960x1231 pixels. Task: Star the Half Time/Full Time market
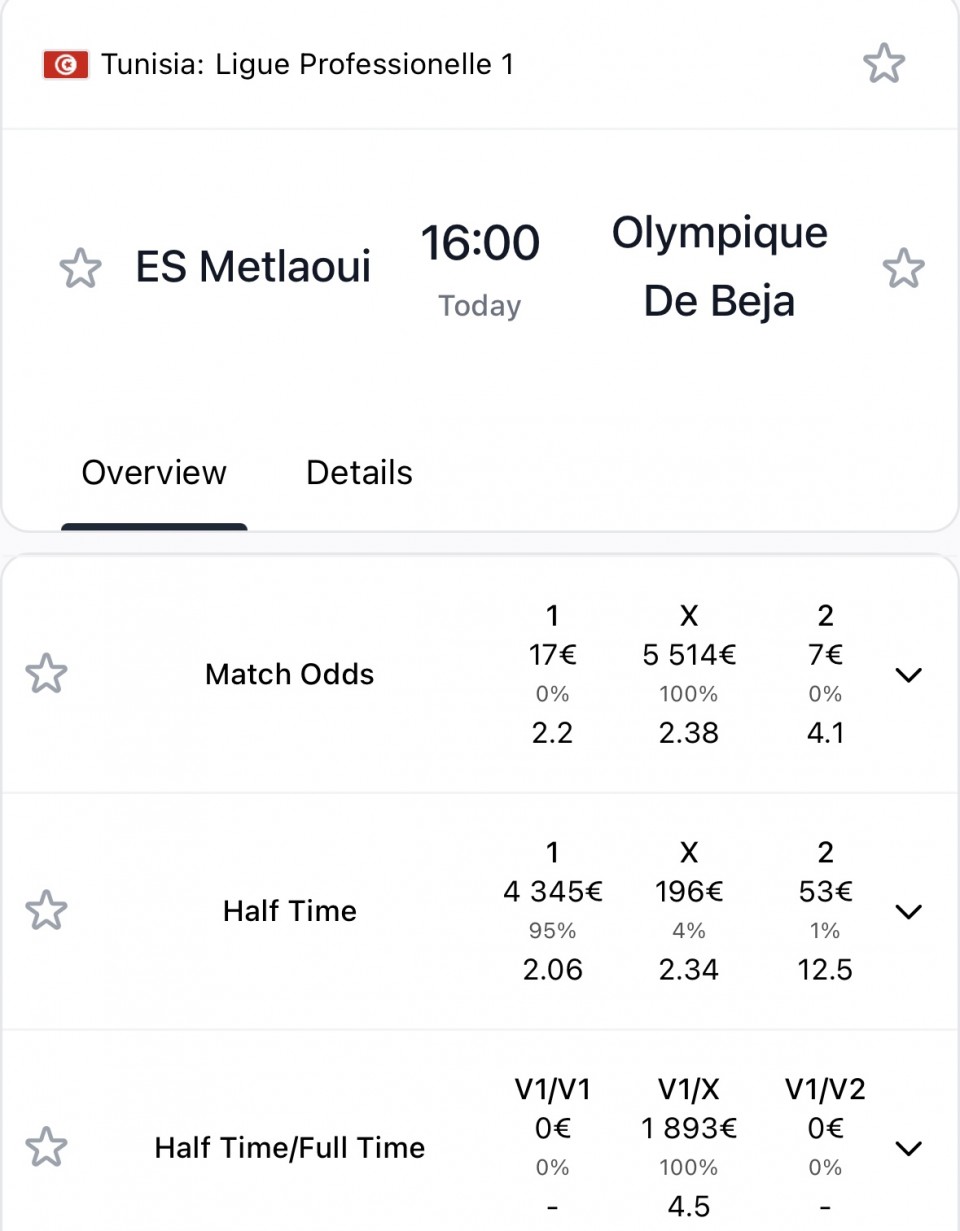coord(46,1147)
